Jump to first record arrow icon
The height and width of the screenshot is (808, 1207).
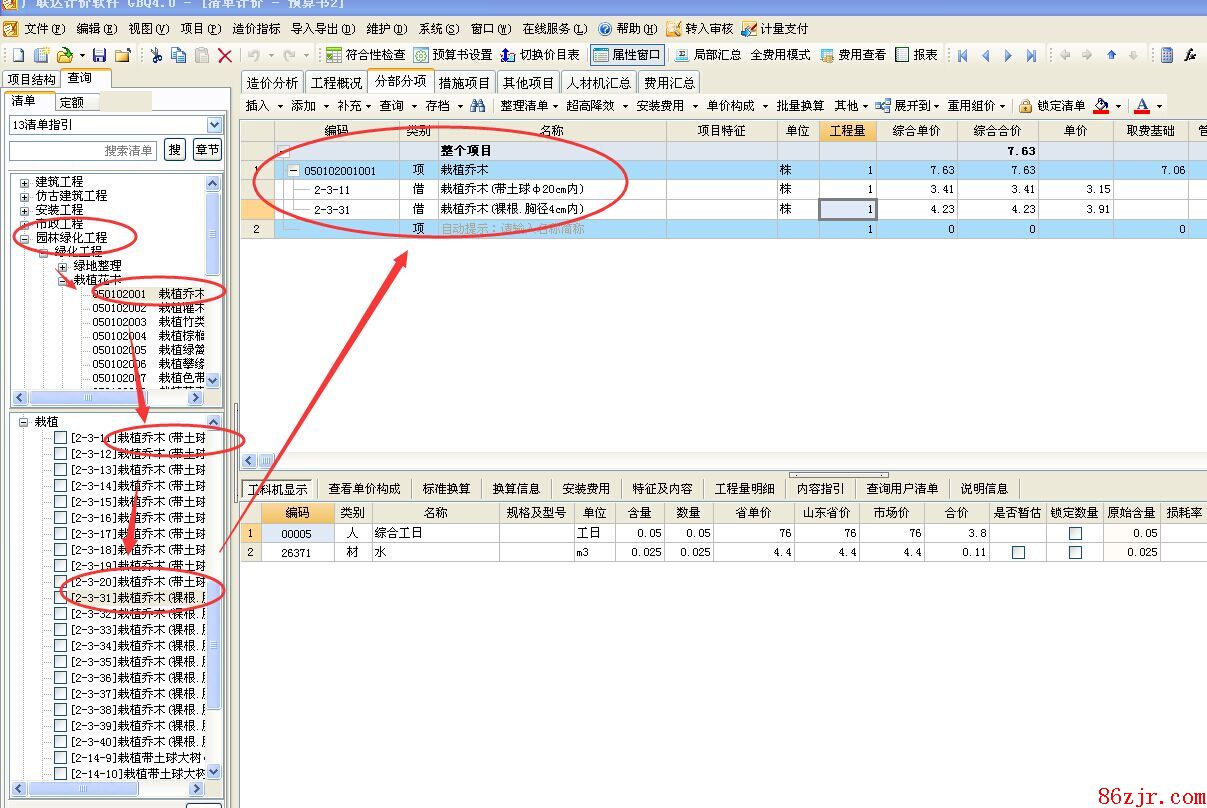(x=962, y=56)
